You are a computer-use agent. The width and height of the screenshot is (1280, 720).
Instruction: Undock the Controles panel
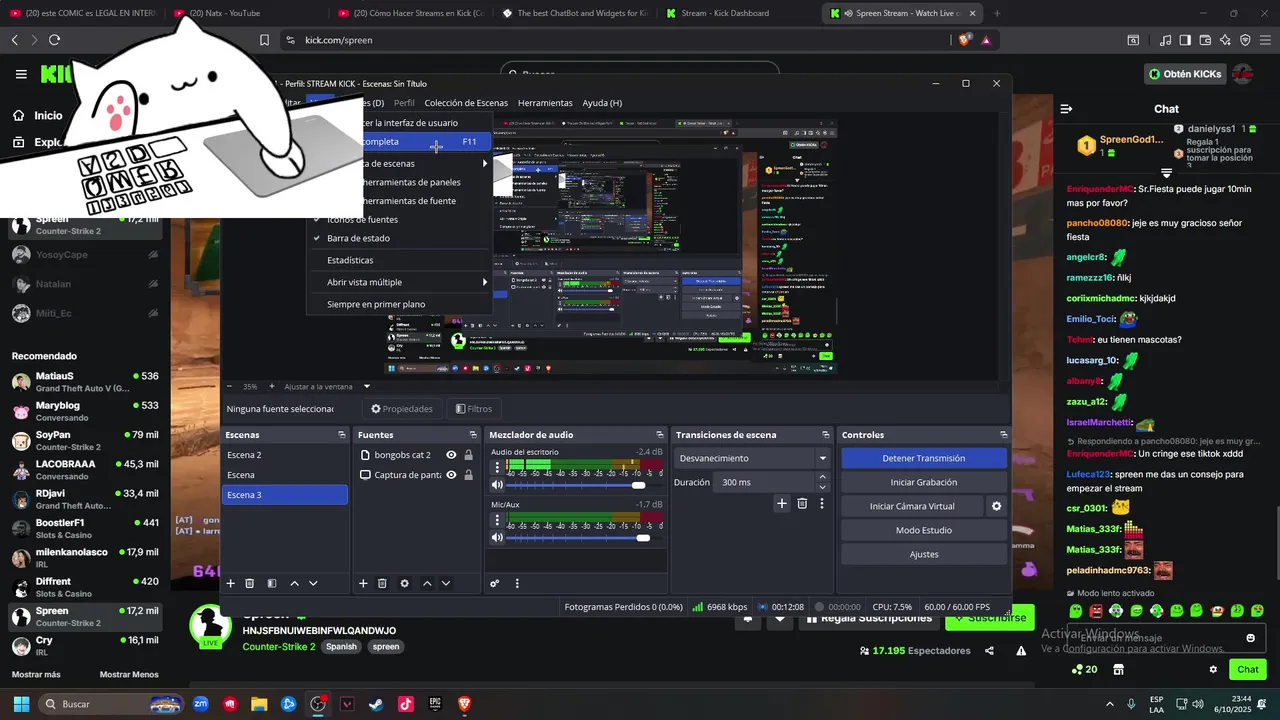tap(1003, 435)
